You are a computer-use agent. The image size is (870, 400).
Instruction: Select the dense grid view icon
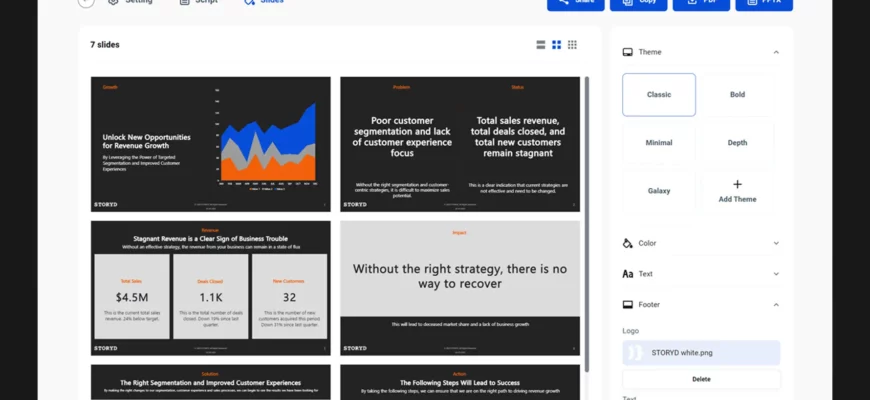point(572,45)
